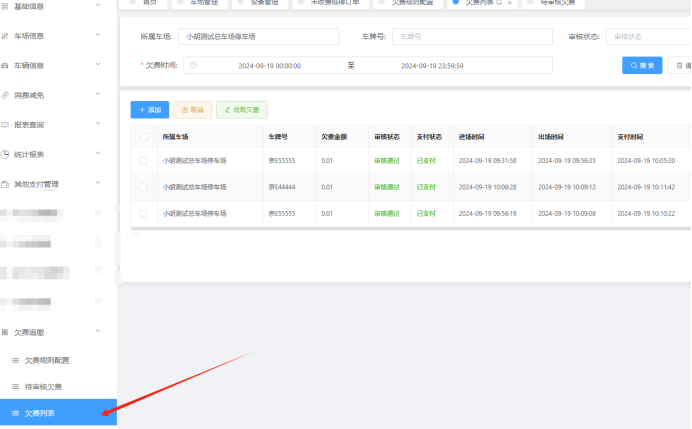Click 审核通过 in the 京E44444 row
This screenshot has height=429, width=692.
(x=387, y=187)
